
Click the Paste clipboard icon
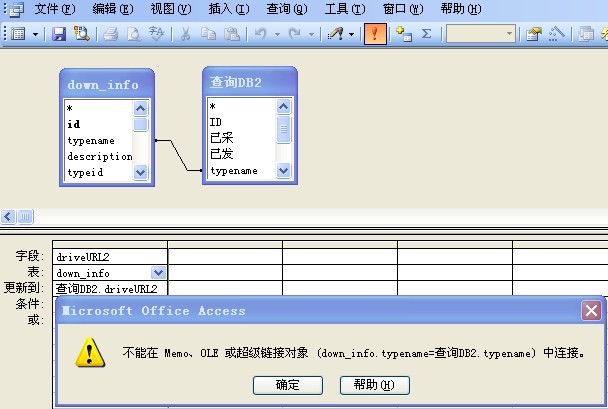coord(232,34)
